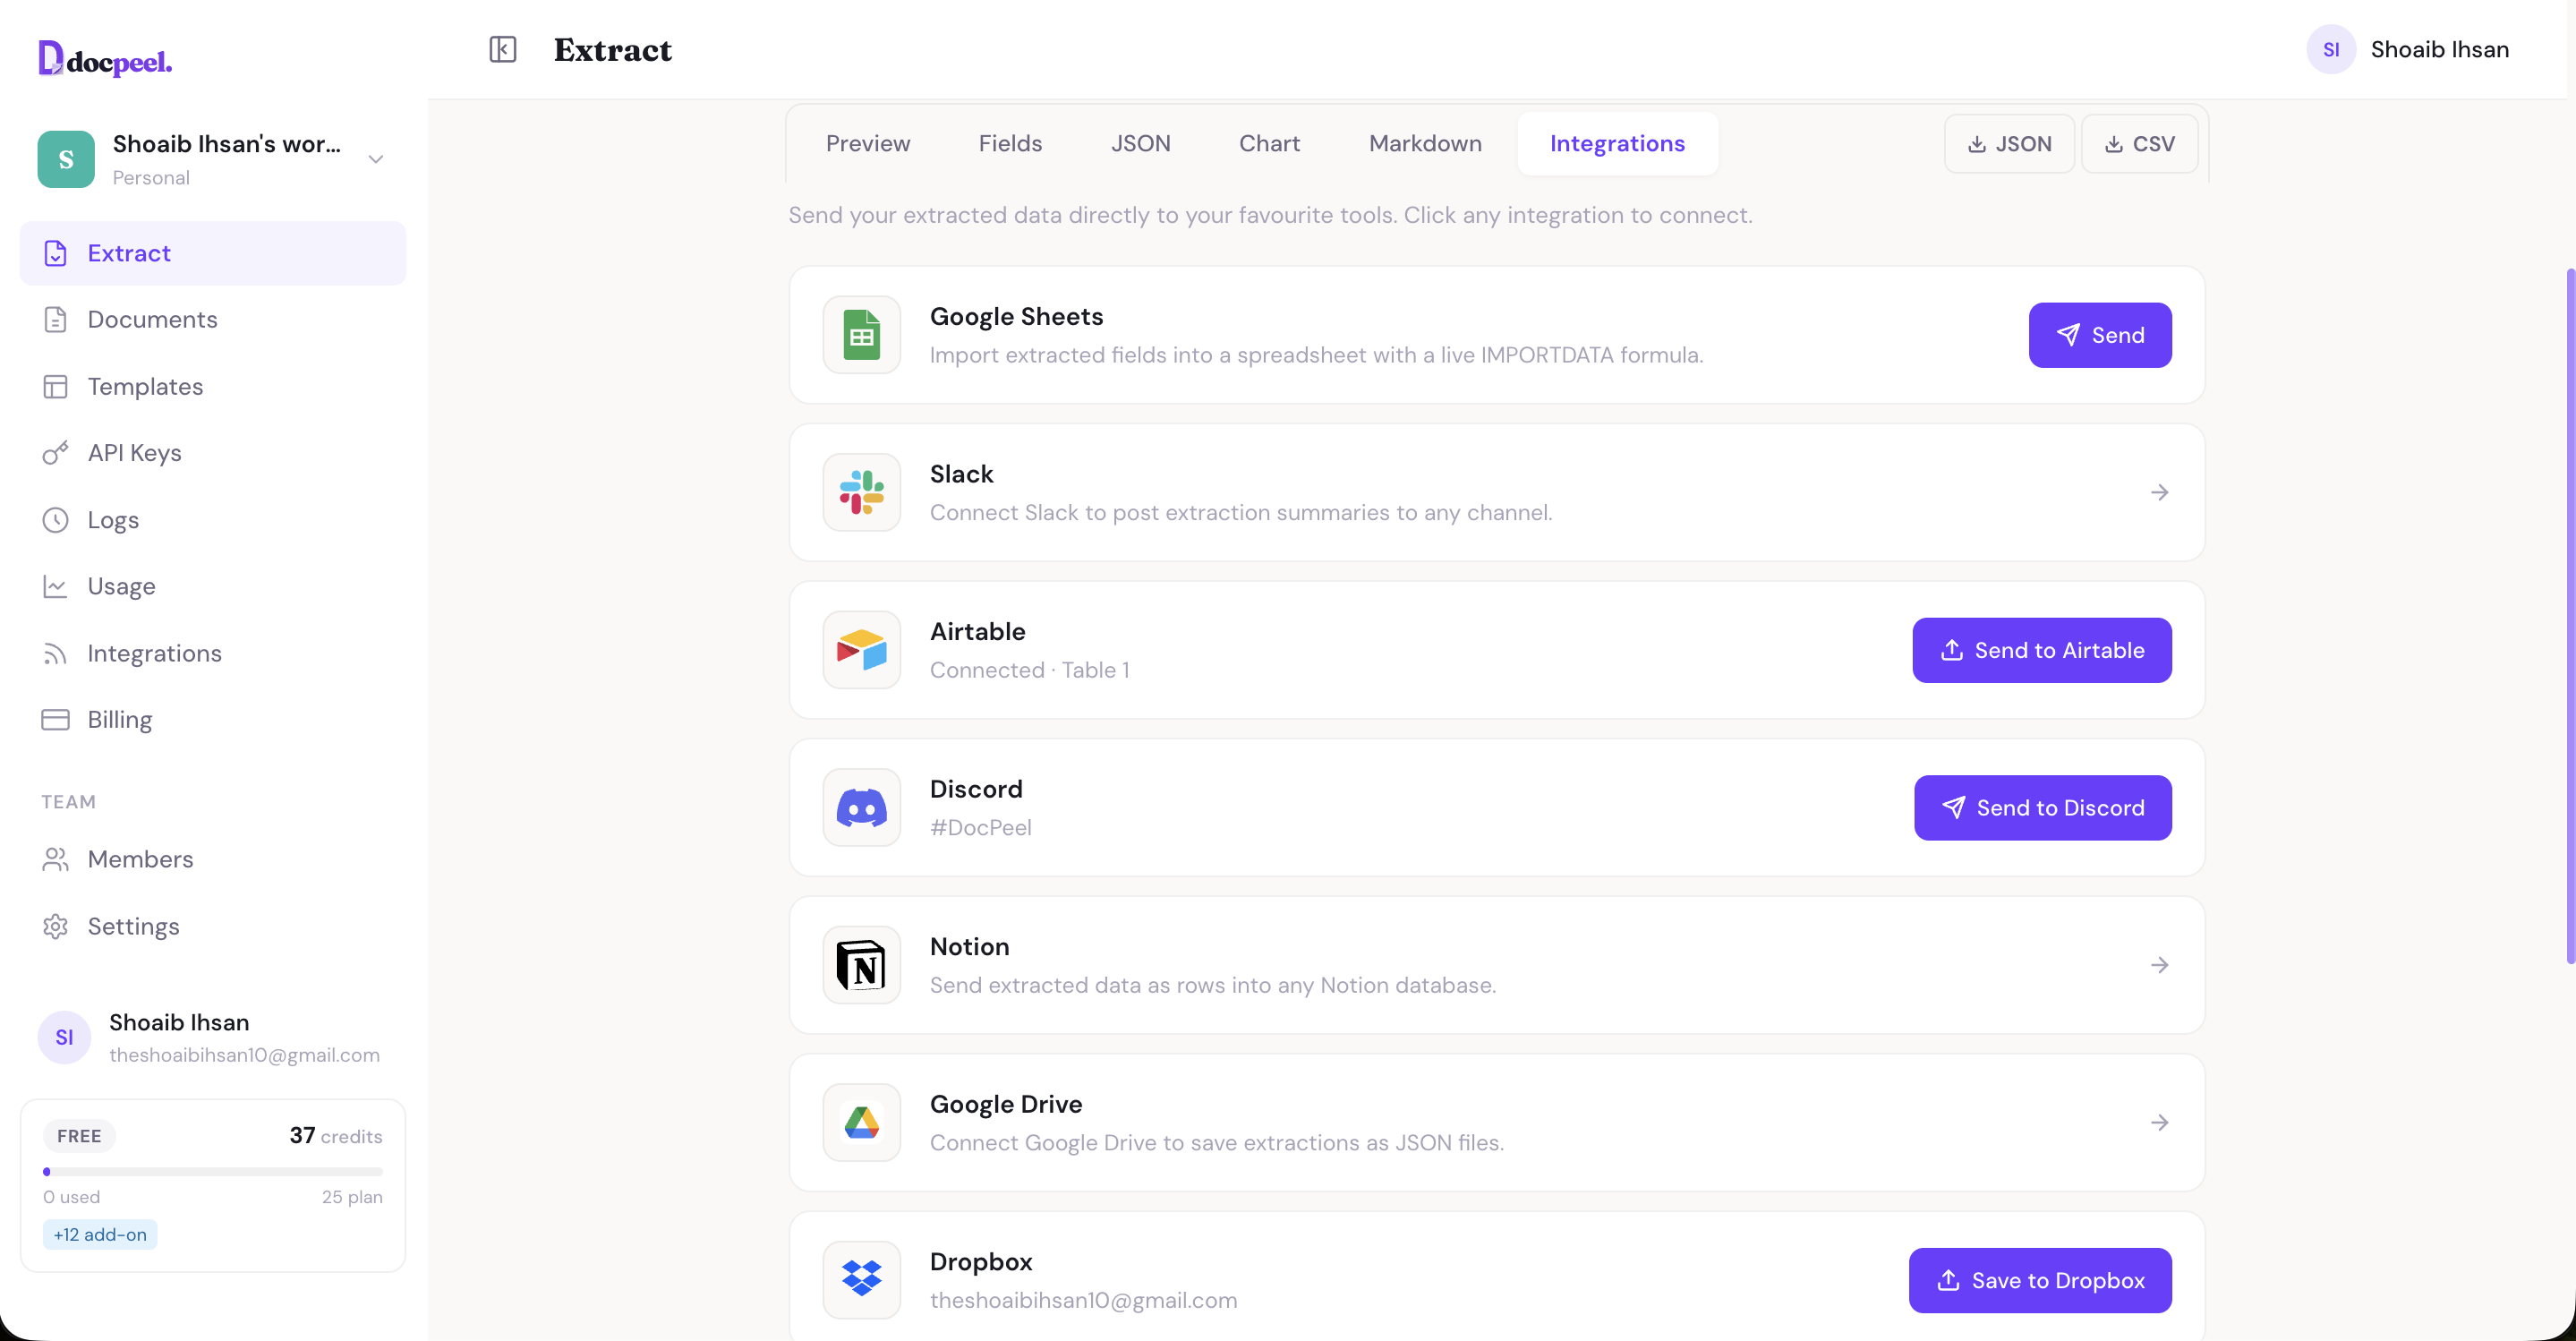Open the JSON tab
This screenshot has height=1341, width=2576.
[1141, 143]
